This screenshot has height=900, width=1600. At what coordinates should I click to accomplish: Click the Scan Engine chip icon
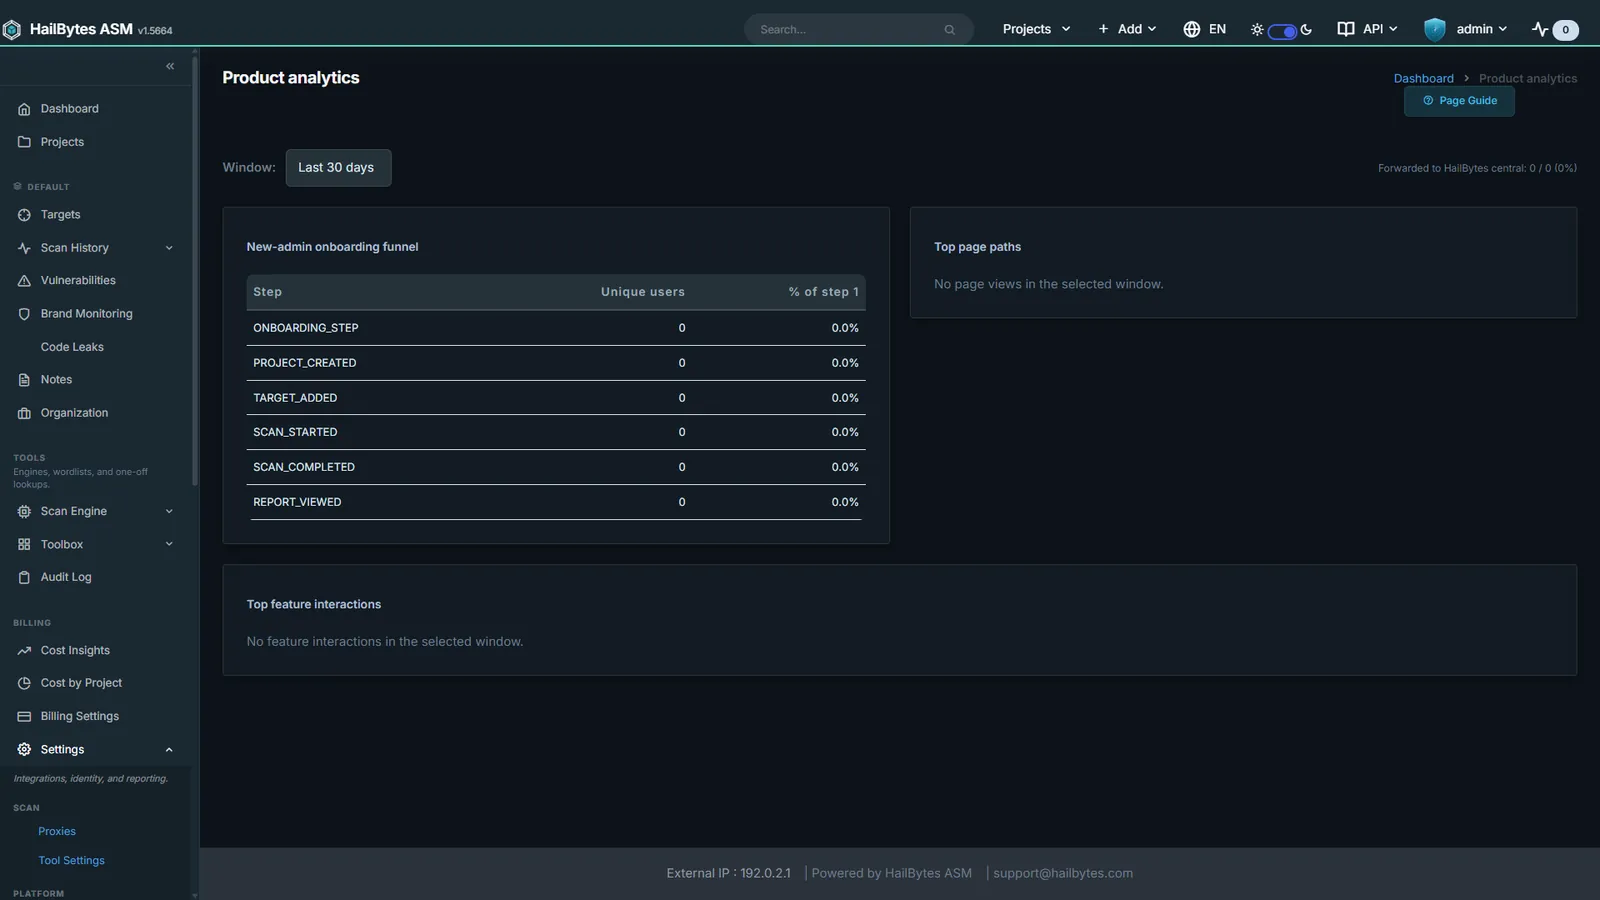click(x=24, y=511)
